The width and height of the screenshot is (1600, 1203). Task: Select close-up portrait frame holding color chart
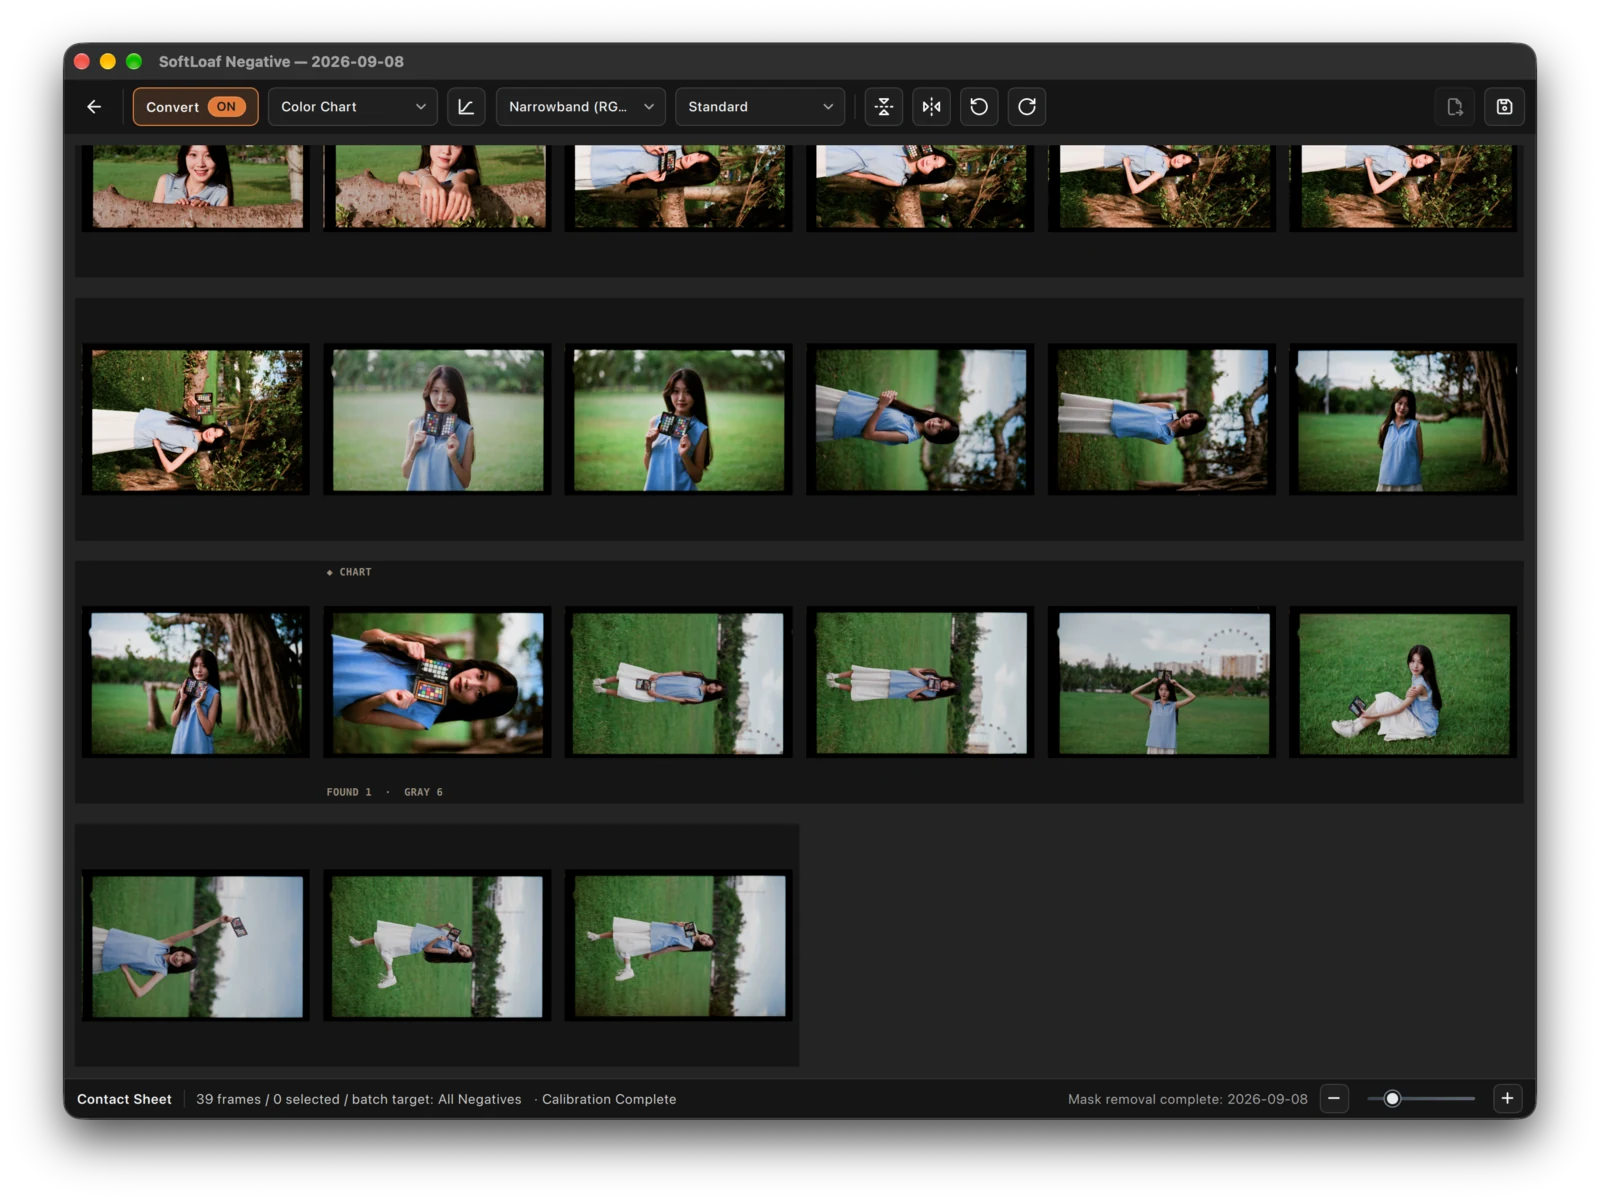[438, 682]
